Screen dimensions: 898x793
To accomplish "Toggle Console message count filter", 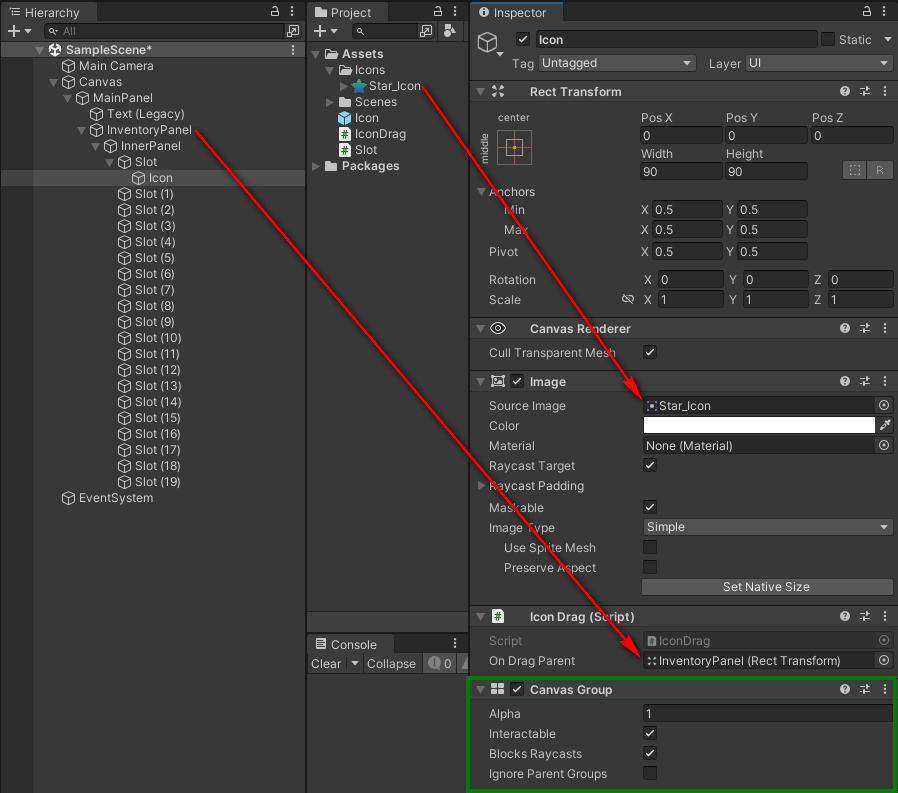I will click(440, 664).
